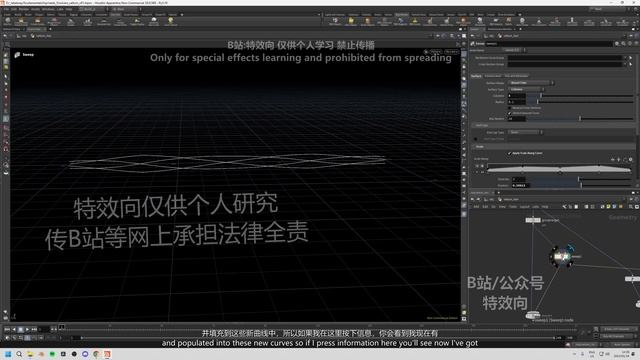Screen dimensions: 640x360
Task: Open the Build desktop selector dropdown
Action: 93,9
